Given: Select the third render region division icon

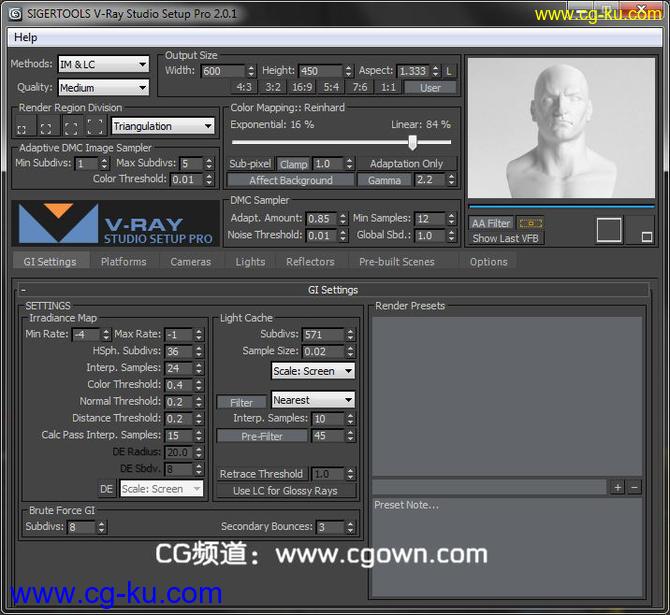Looking at the screenshot, I should [x=71, y=127].
